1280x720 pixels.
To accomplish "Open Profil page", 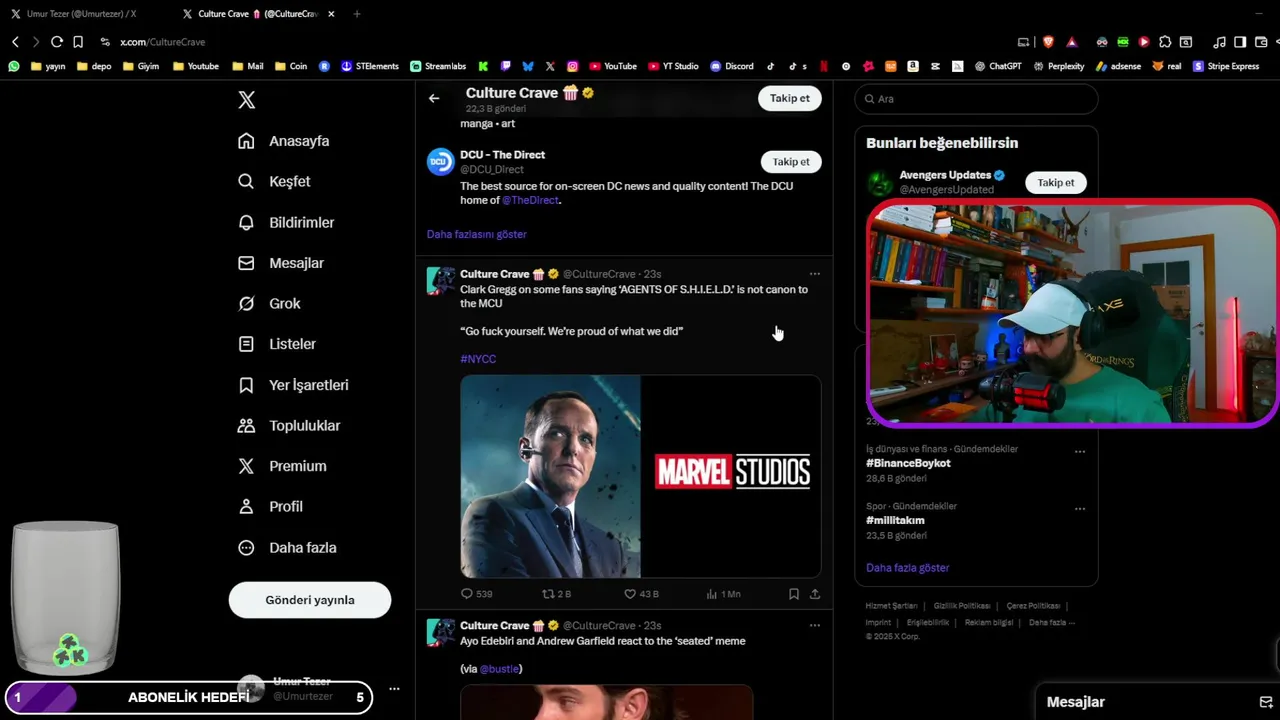I will (270, 506).
